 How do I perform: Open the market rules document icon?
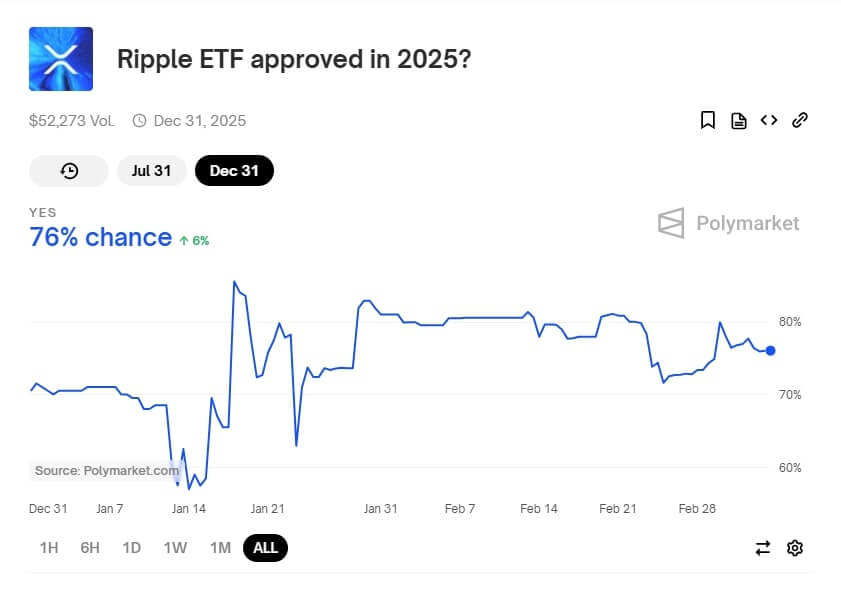[x=739, y=121]
